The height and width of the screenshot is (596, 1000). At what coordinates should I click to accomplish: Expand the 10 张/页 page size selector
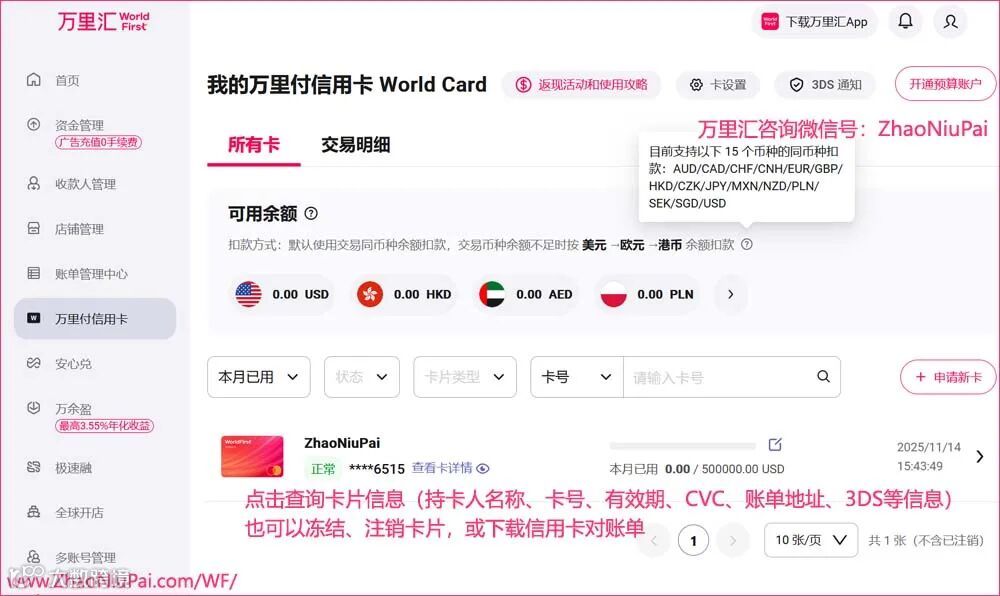point(811,540)
